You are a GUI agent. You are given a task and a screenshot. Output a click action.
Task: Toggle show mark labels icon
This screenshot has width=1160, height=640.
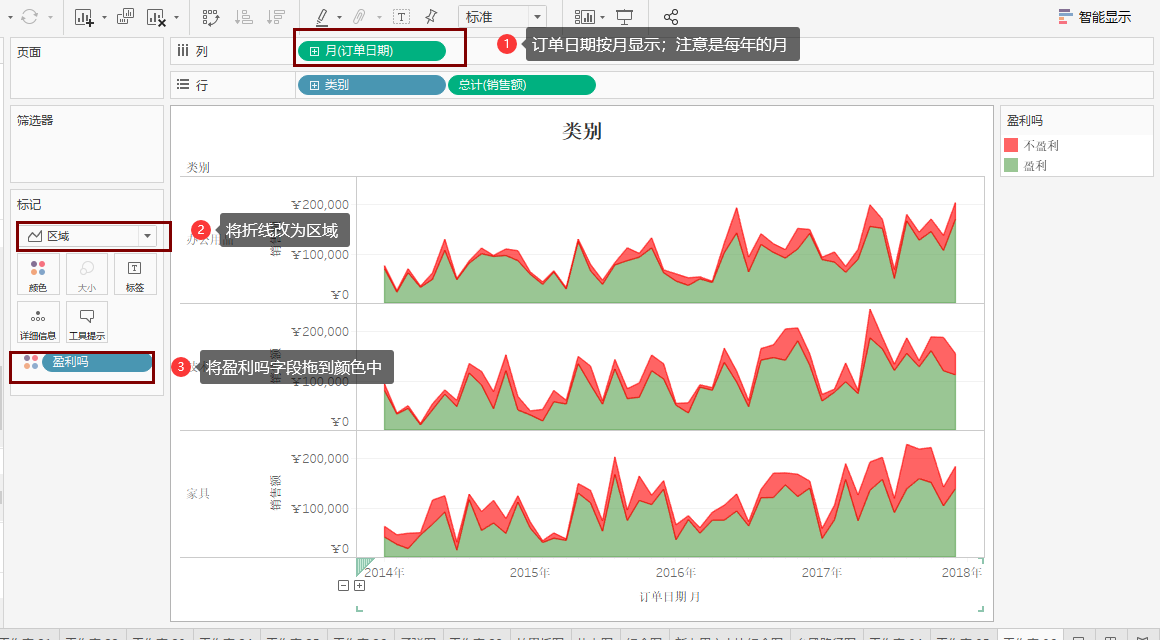[401, 16]
